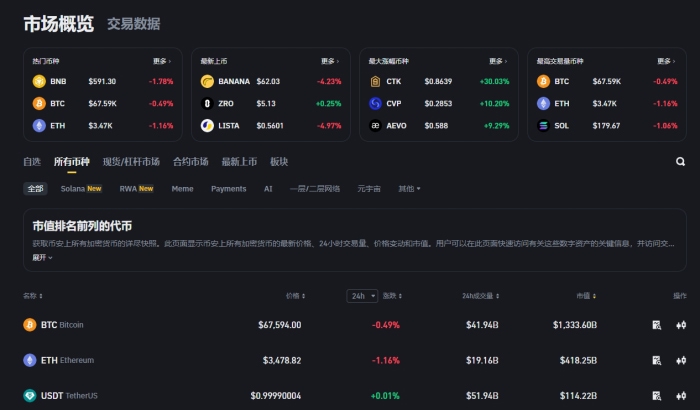
Task: Expand the 展开 description text
Action: click(42, 257)
